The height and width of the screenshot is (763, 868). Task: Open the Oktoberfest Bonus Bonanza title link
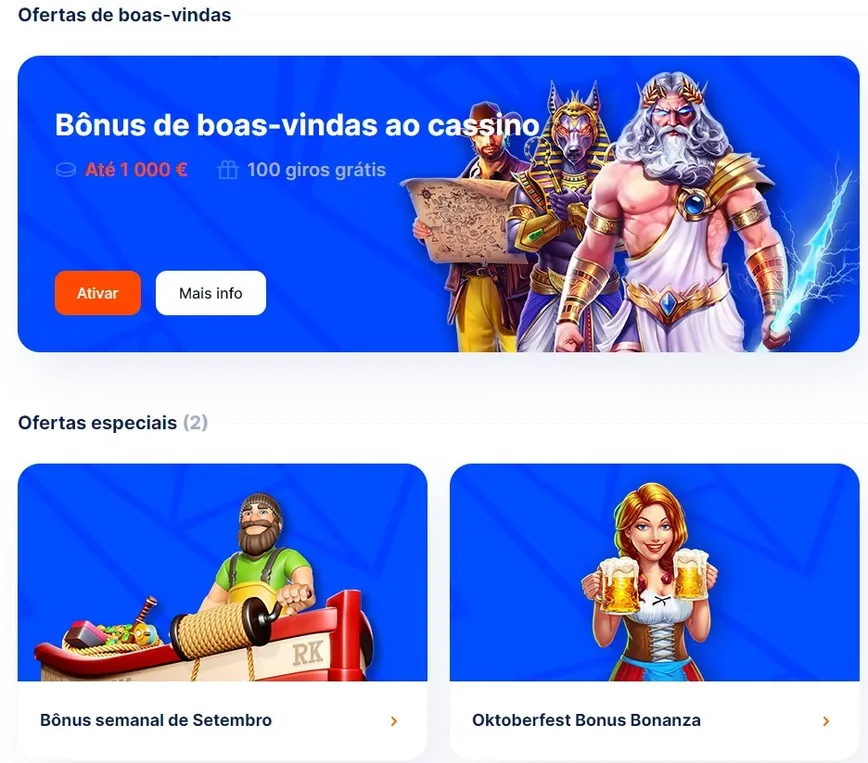(586, 720)
